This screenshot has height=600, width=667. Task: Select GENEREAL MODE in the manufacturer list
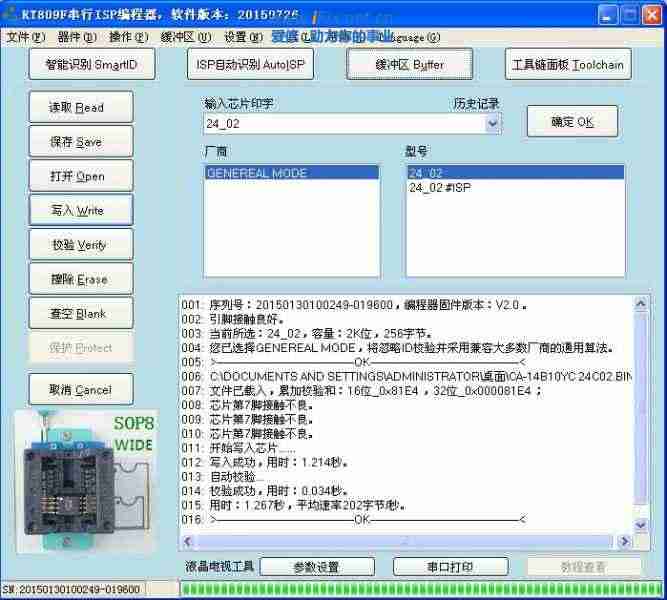[291, 173]
